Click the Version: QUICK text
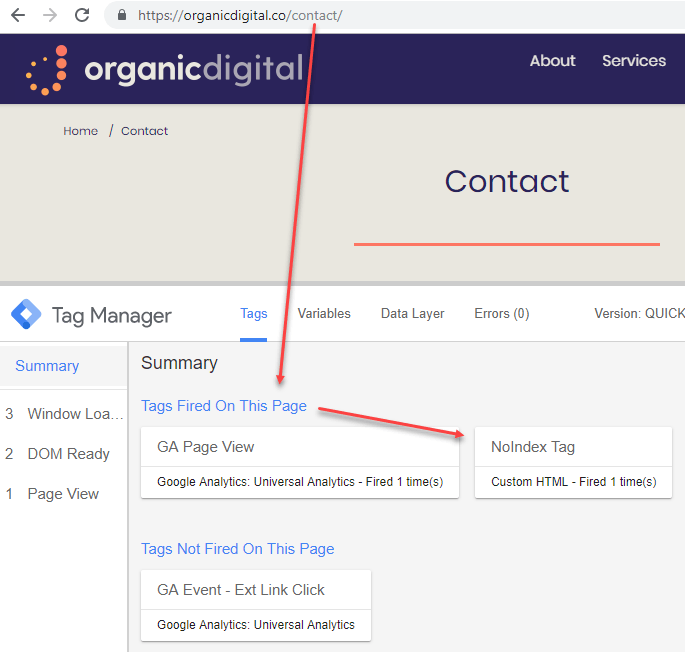This screenshot has width=685, height=652. click(x=639, y=314)
